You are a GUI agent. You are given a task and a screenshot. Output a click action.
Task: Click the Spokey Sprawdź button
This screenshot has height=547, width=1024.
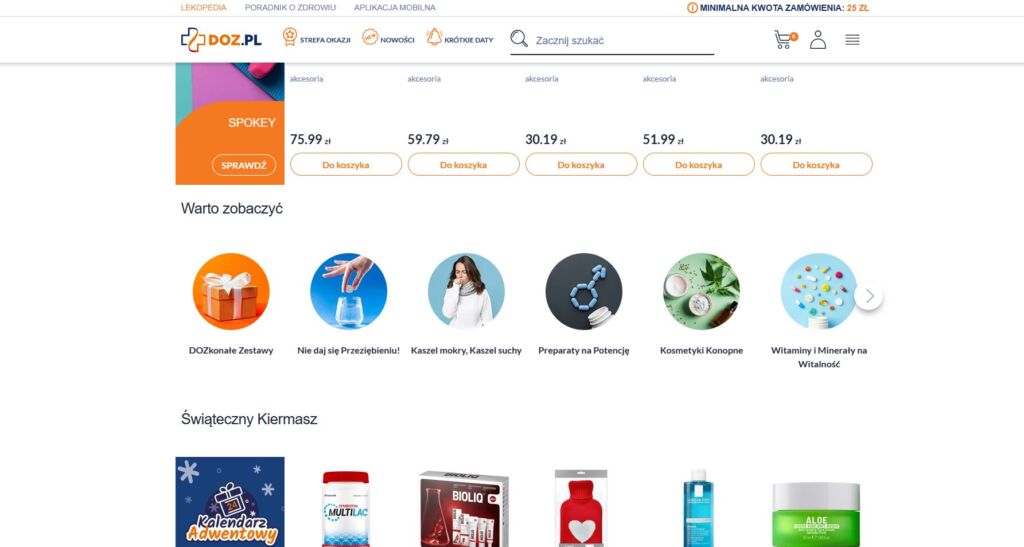coord(244,165)
